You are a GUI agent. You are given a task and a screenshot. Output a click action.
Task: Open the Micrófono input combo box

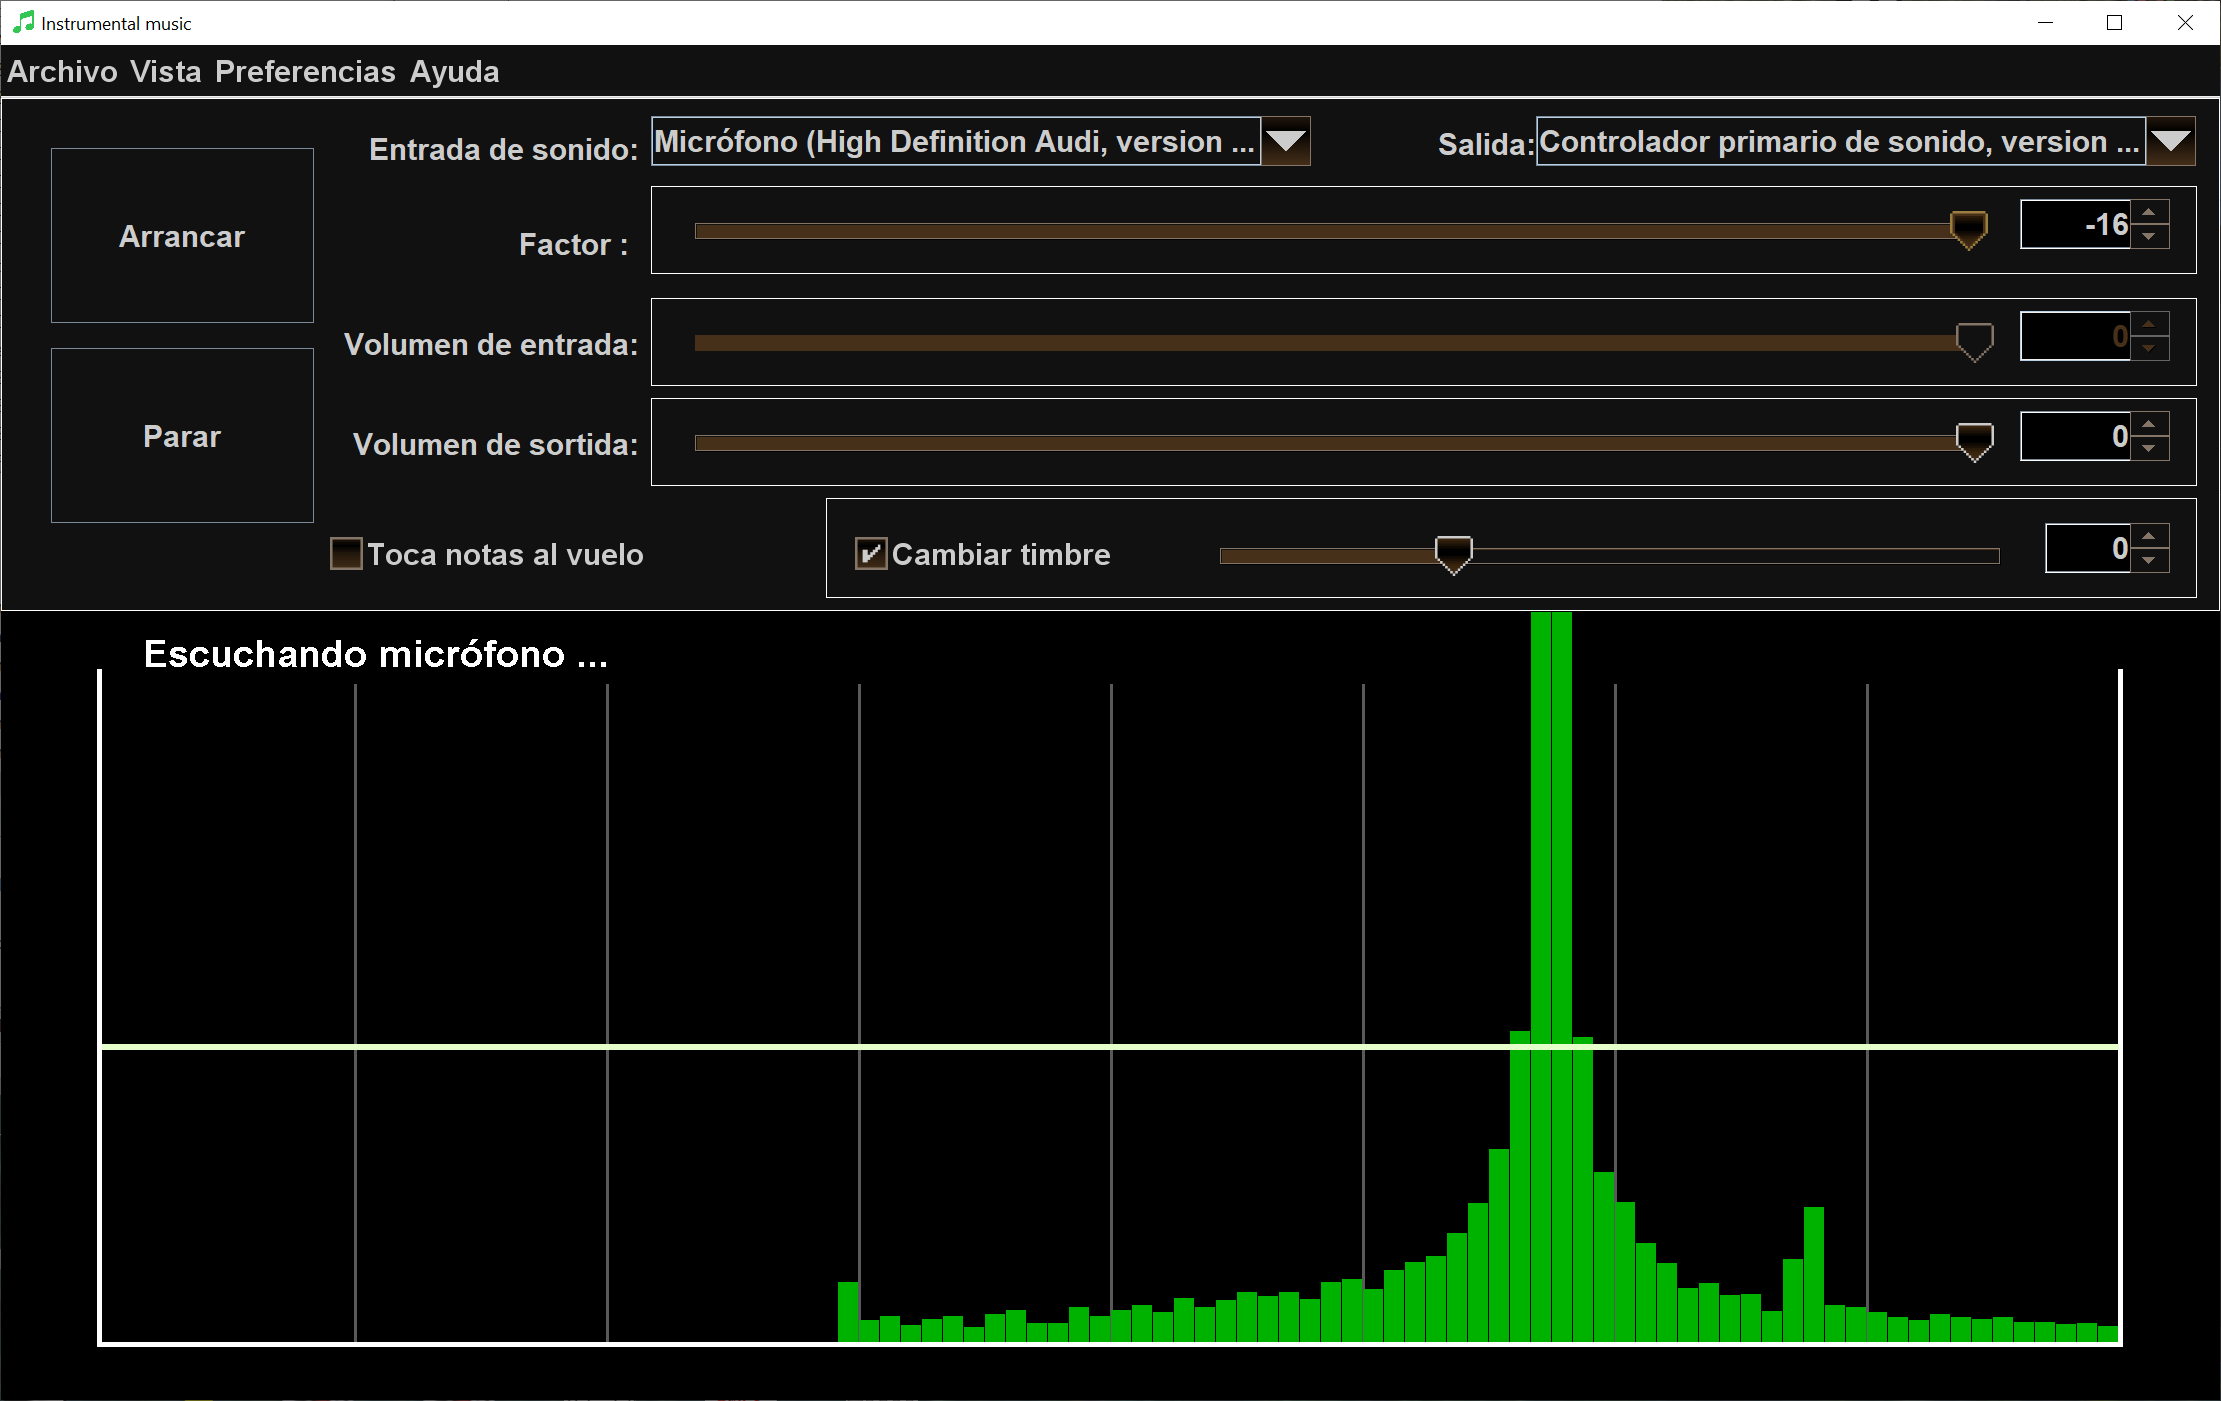pyautogui.click(x=955, y=141)
